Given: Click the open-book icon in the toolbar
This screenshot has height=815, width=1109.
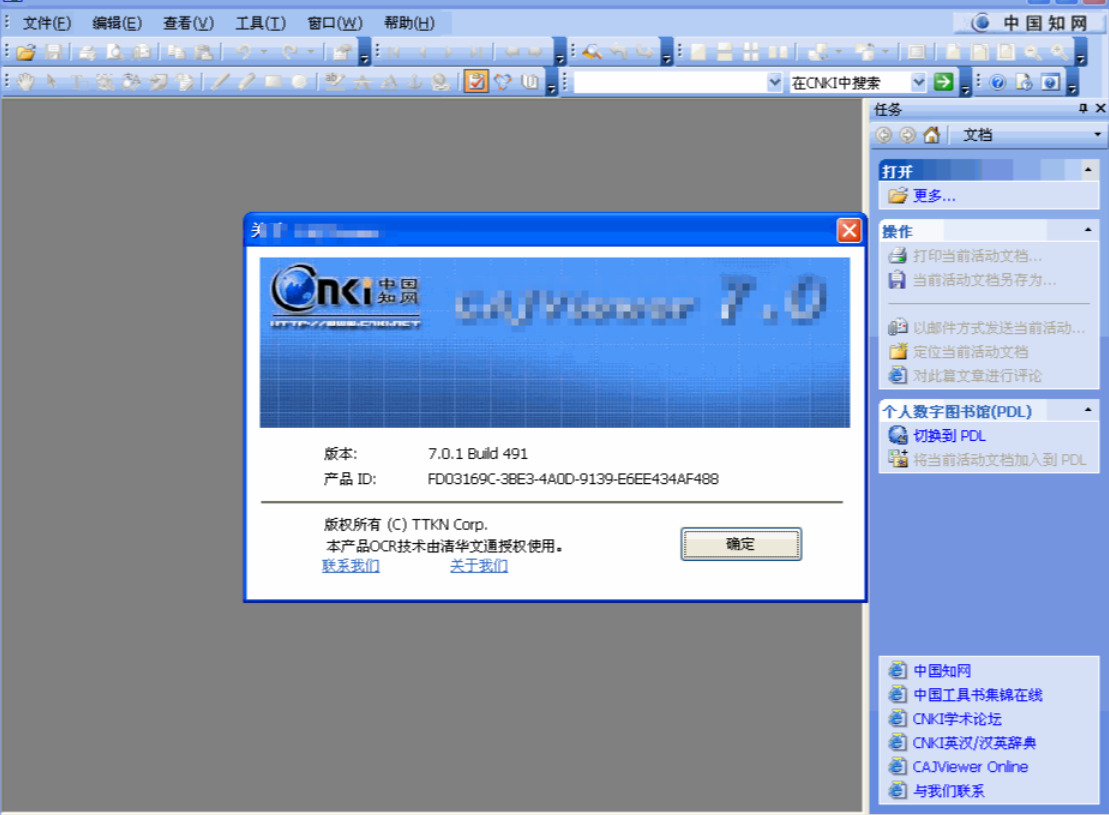Looking at the screenshot, I should point(530,82).
